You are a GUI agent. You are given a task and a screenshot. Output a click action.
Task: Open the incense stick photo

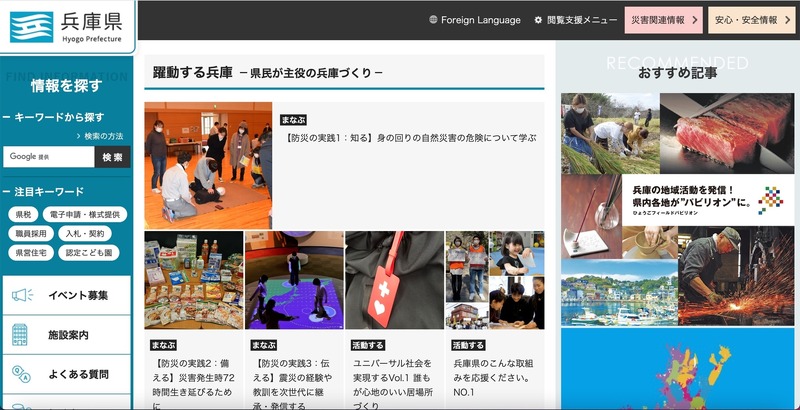point(591,217)
